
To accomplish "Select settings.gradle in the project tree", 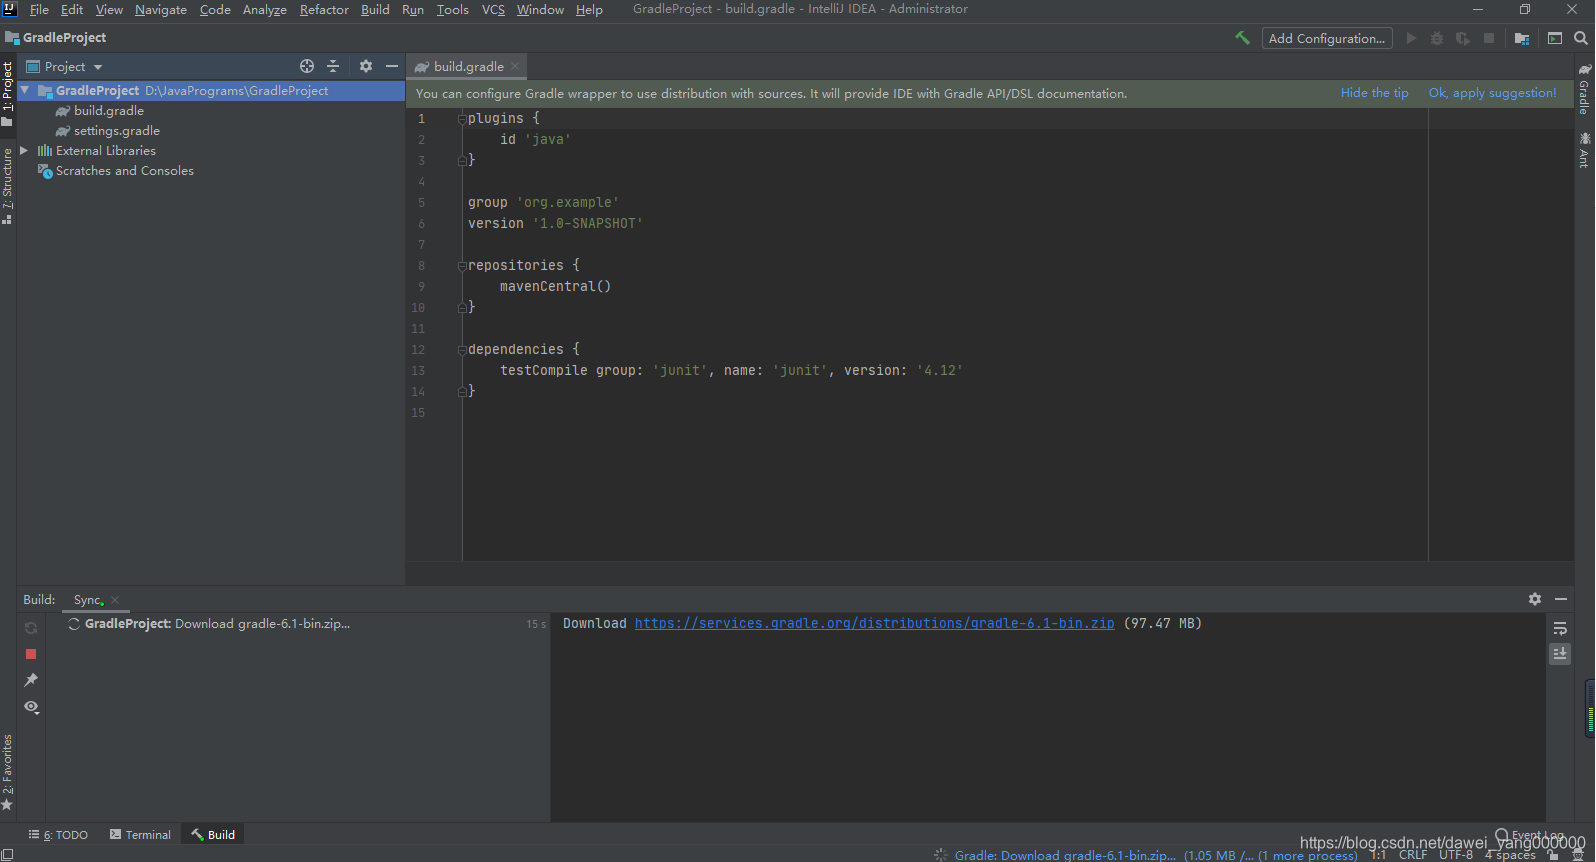I will click(x=117, y=131).
